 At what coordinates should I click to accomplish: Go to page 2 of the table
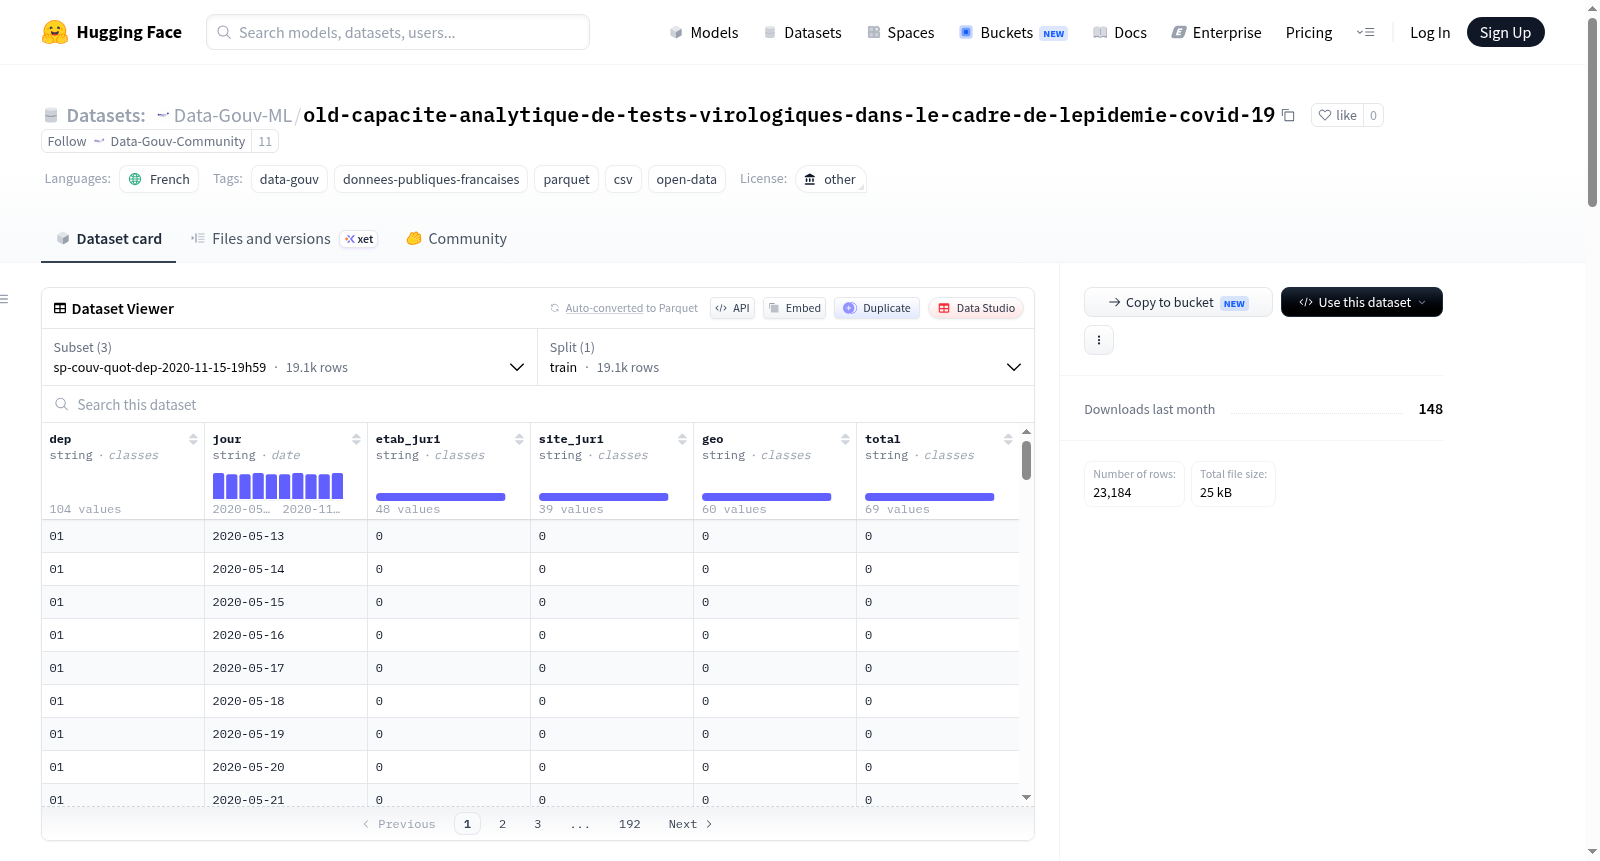(x=502, y=824)
